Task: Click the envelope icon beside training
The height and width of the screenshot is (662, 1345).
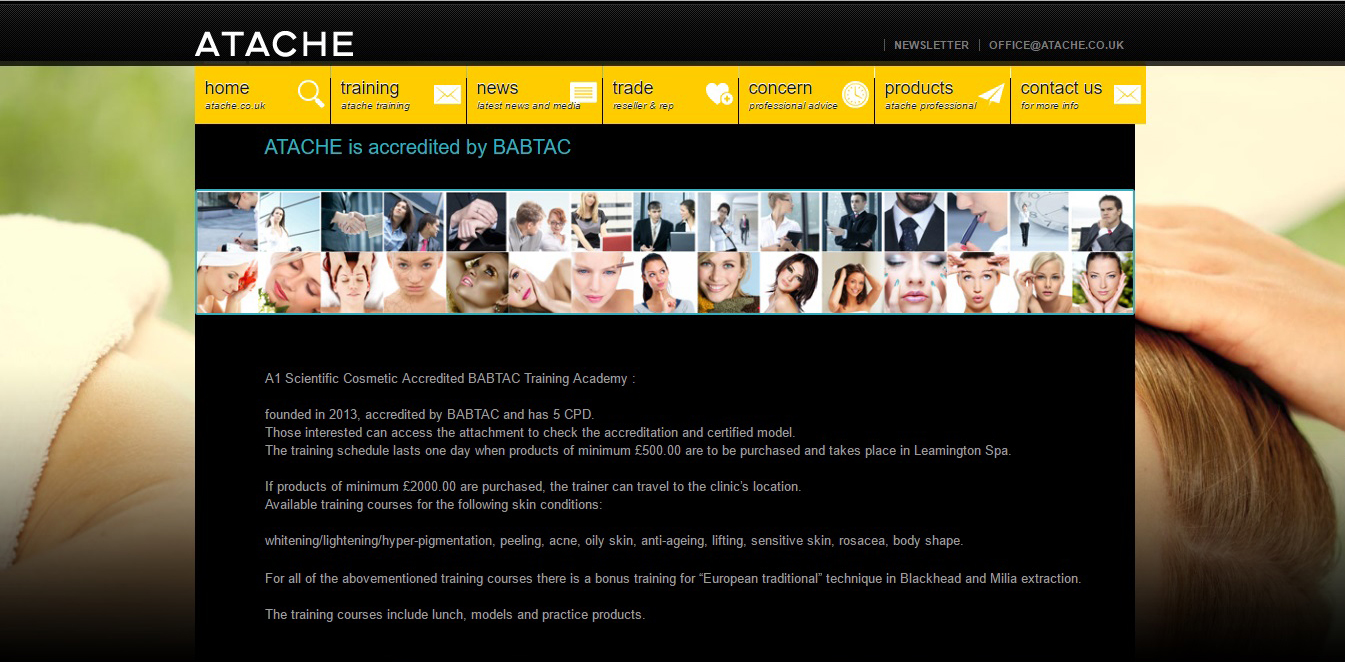Action: 447,94
